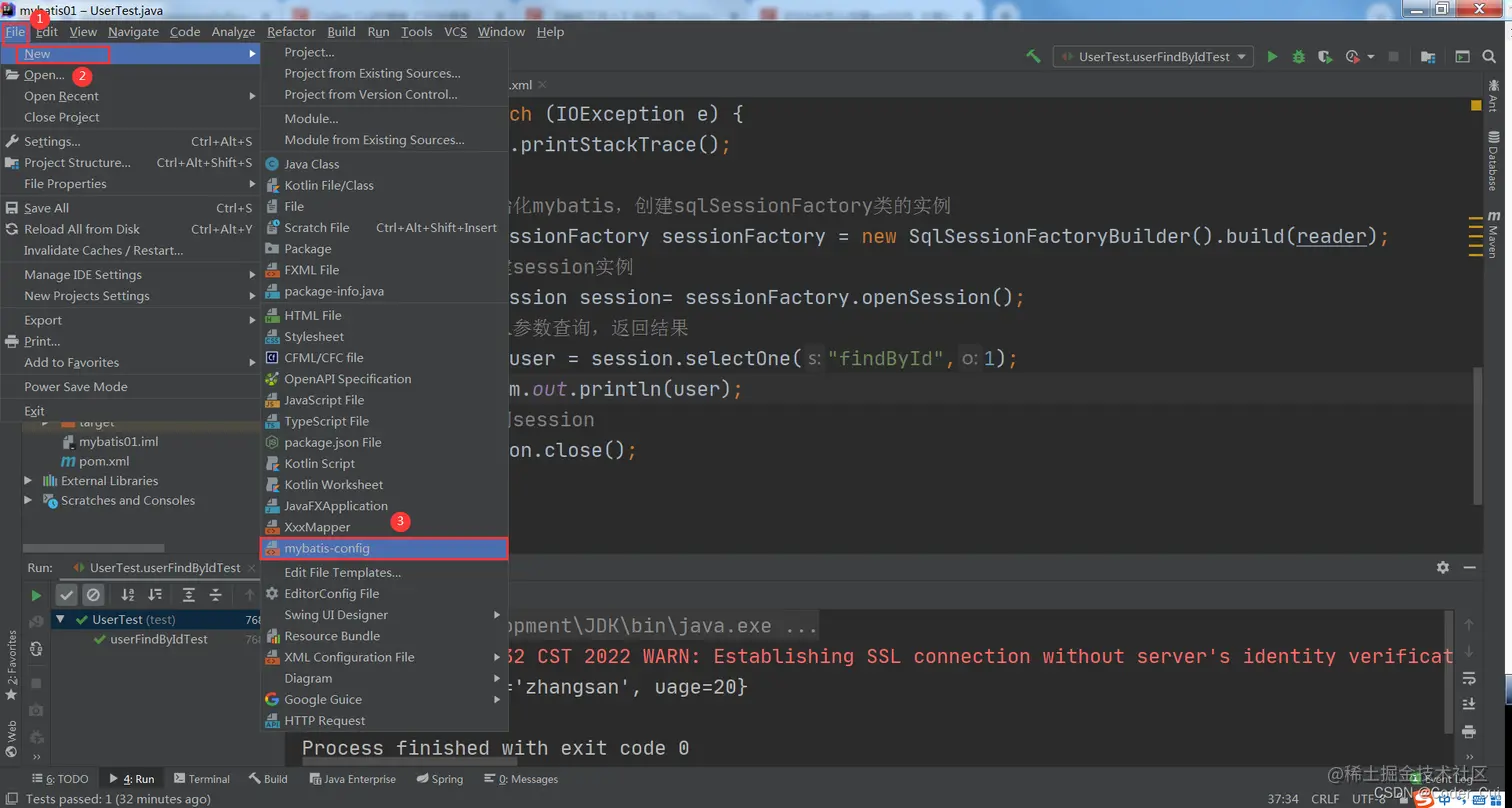Click the yellow code inspection indicator

coord(1475,104)
